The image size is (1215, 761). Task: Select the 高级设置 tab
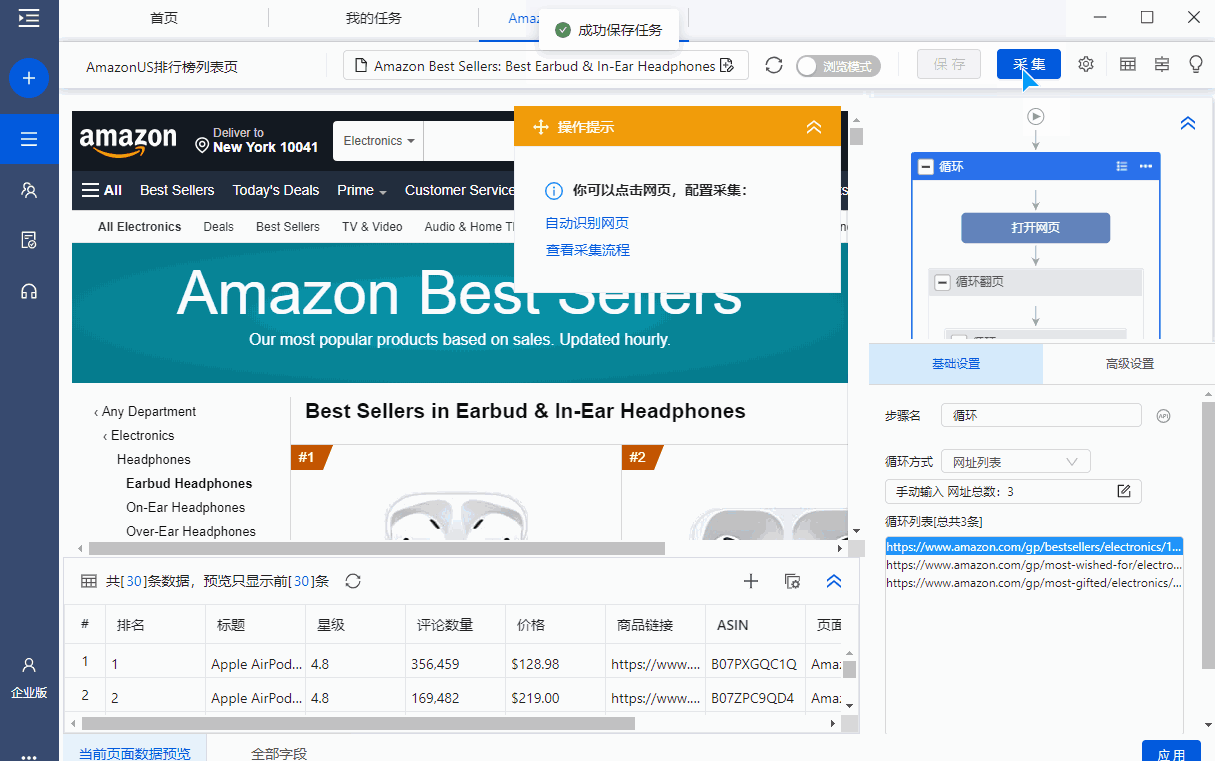1130,364
